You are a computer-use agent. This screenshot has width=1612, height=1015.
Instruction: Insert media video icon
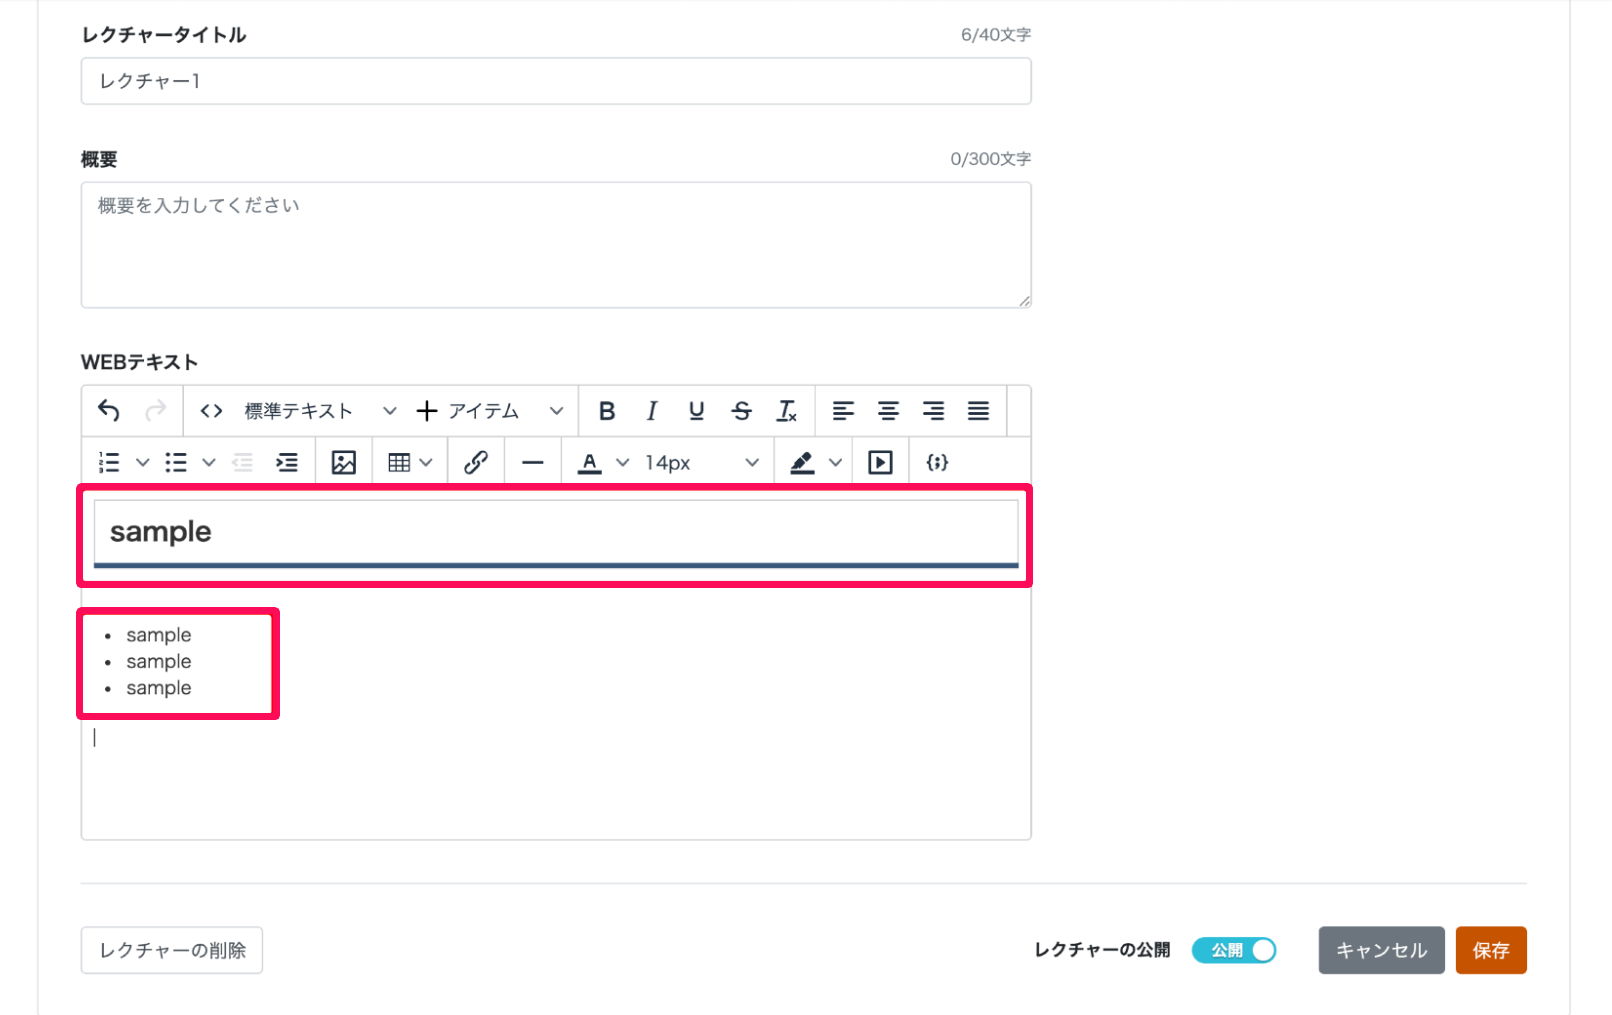[x=880, y=463]
